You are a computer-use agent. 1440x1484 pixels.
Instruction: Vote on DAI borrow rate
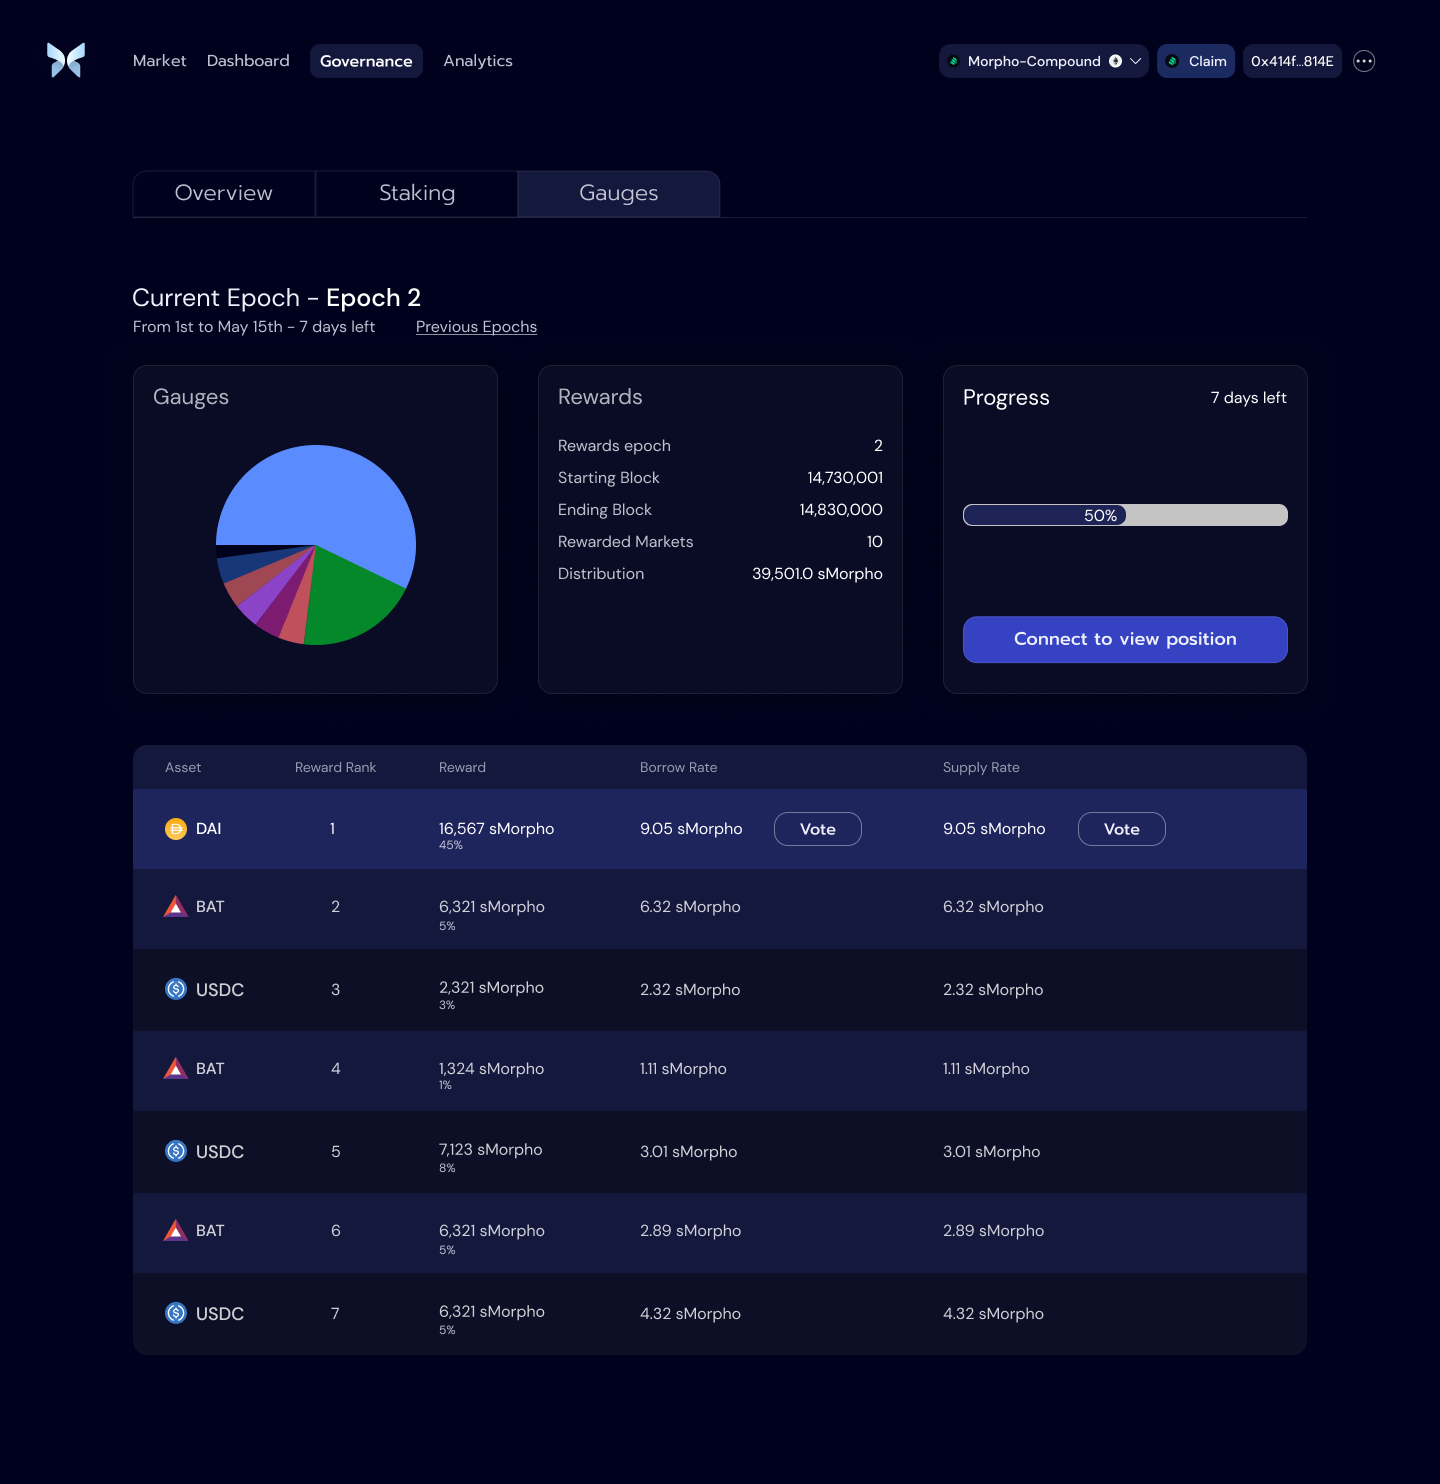[x=817, y=829]
